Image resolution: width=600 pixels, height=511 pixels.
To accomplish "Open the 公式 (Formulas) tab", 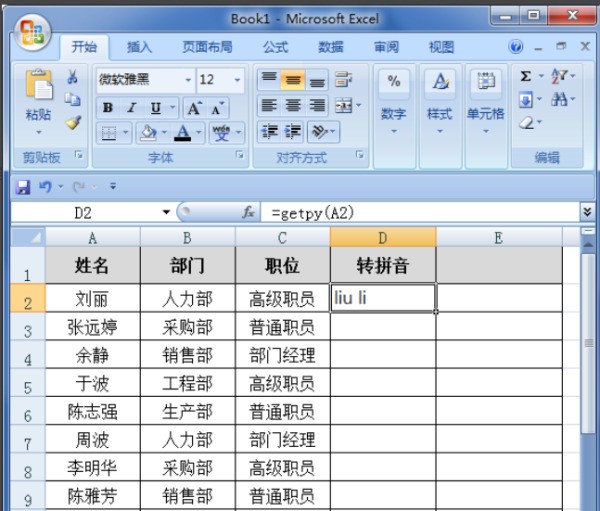I will 275,47.
